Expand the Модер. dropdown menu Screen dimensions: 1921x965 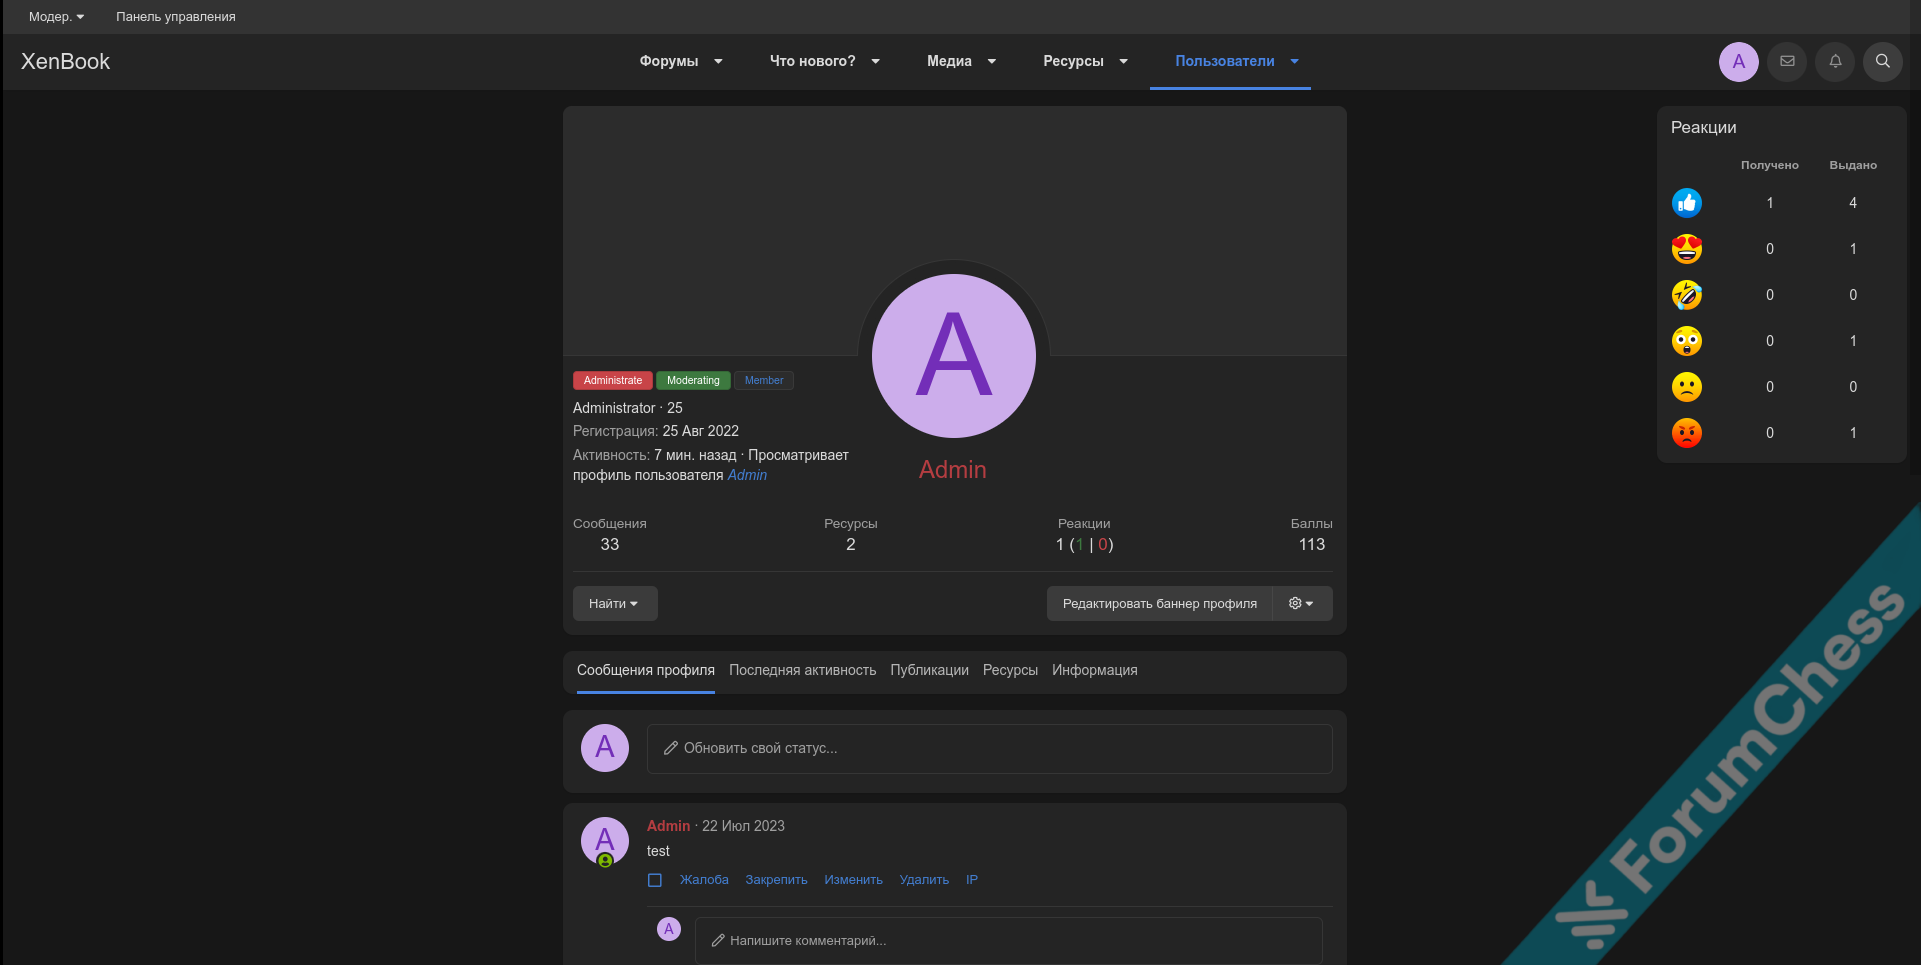(x=56, y=17)
